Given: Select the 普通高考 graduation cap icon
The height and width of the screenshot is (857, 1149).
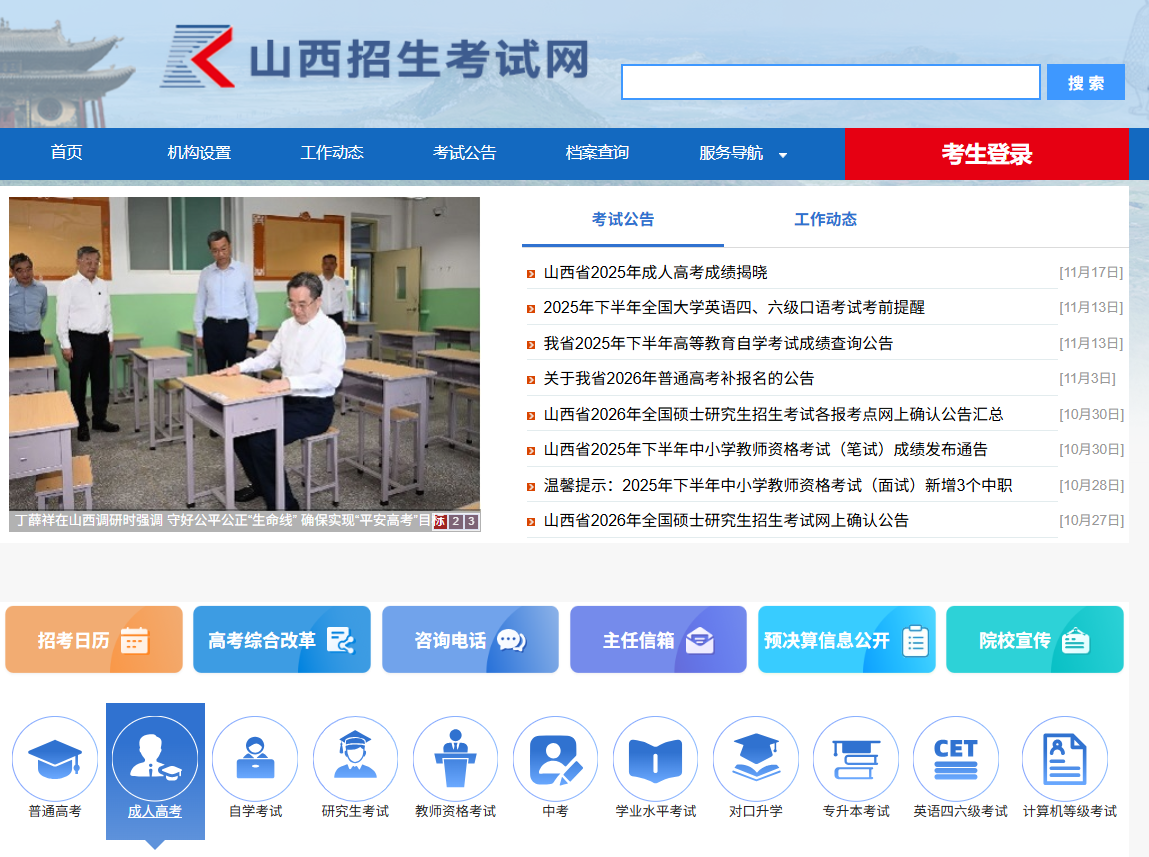Looking at the screenshot, I should (x=55, y=758).
